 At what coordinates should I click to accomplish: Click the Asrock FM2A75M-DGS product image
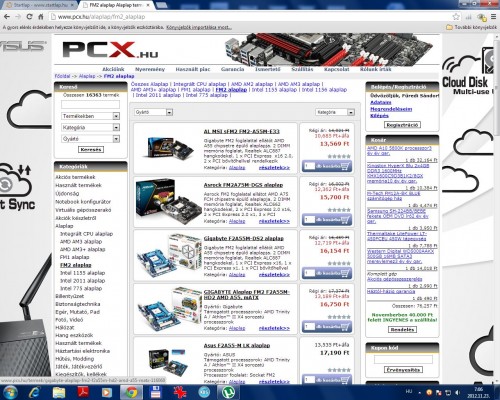168,201
